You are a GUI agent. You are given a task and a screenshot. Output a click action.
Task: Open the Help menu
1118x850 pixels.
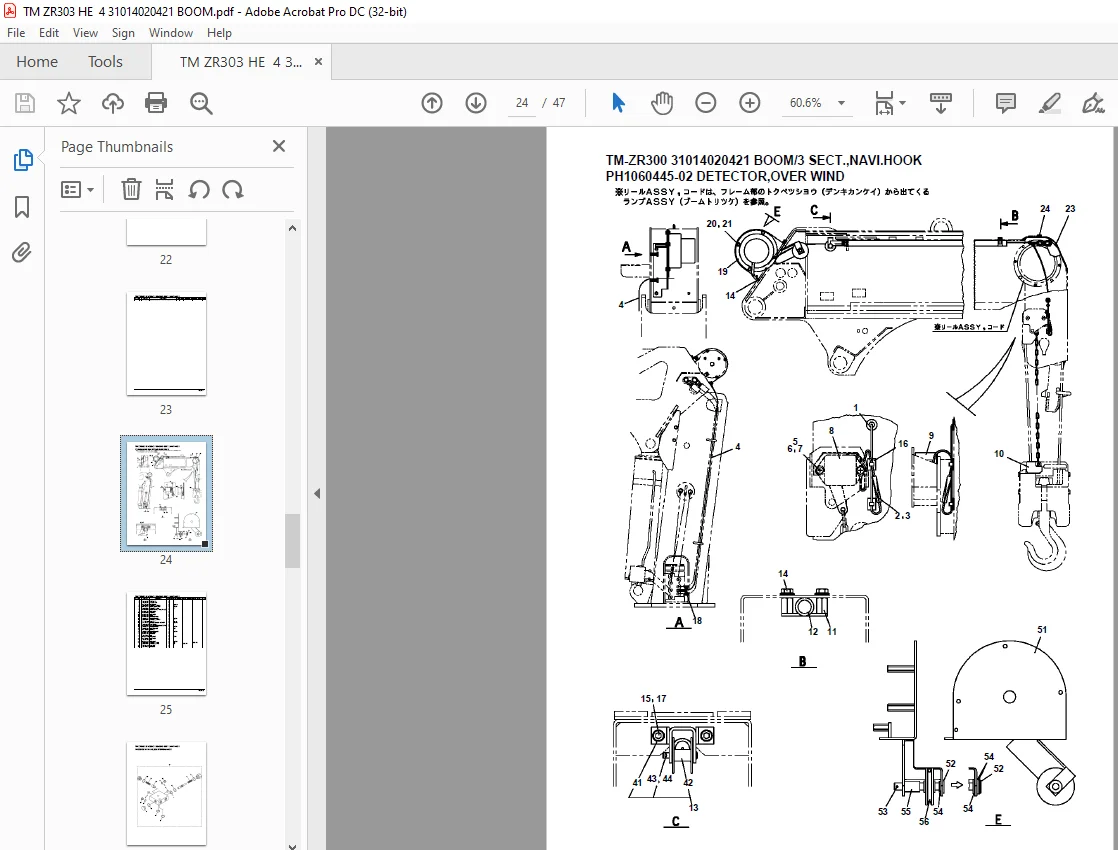pyautogui.click(x=219, y=33)
